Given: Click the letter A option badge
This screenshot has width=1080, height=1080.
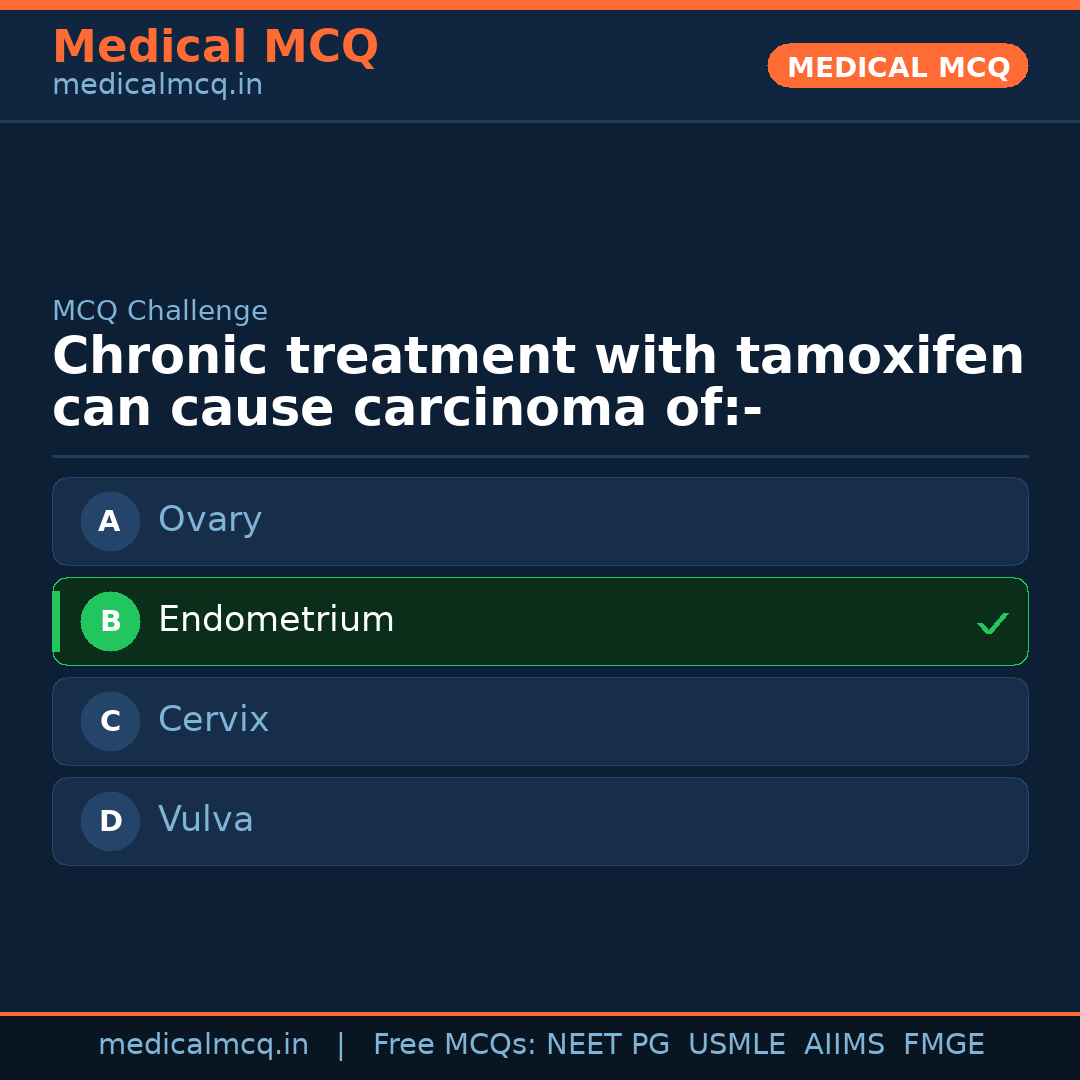Looking at the screenshot, I should click(x=110, y=521).
